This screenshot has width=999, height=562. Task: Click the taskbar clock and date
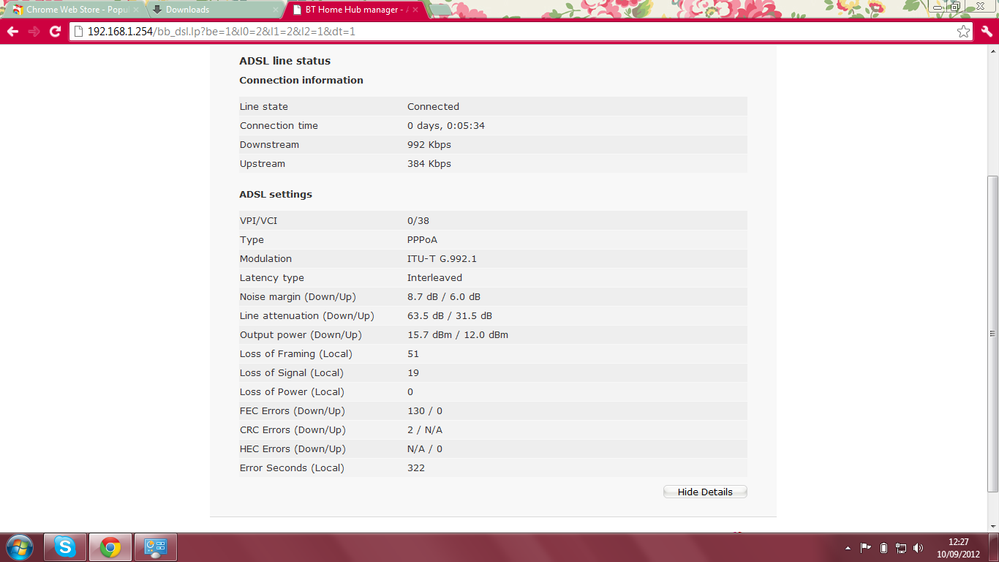[x=958, y=548]
